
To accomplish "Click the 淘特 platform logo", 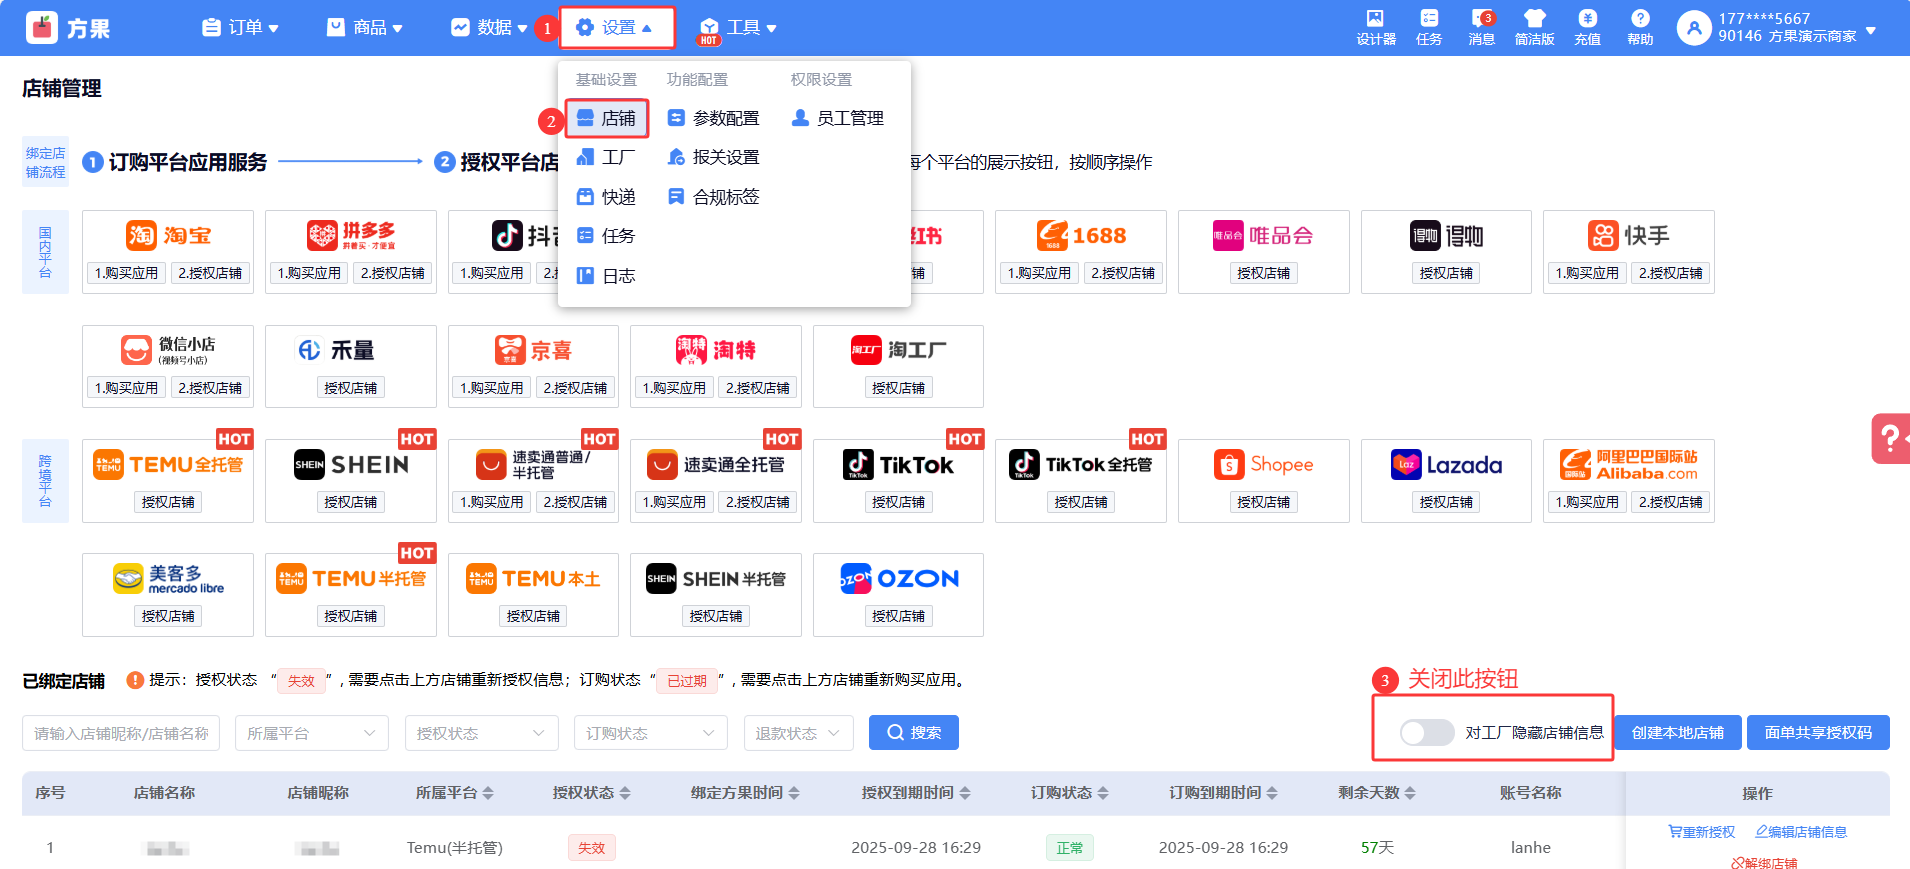I will click(716, 350).
